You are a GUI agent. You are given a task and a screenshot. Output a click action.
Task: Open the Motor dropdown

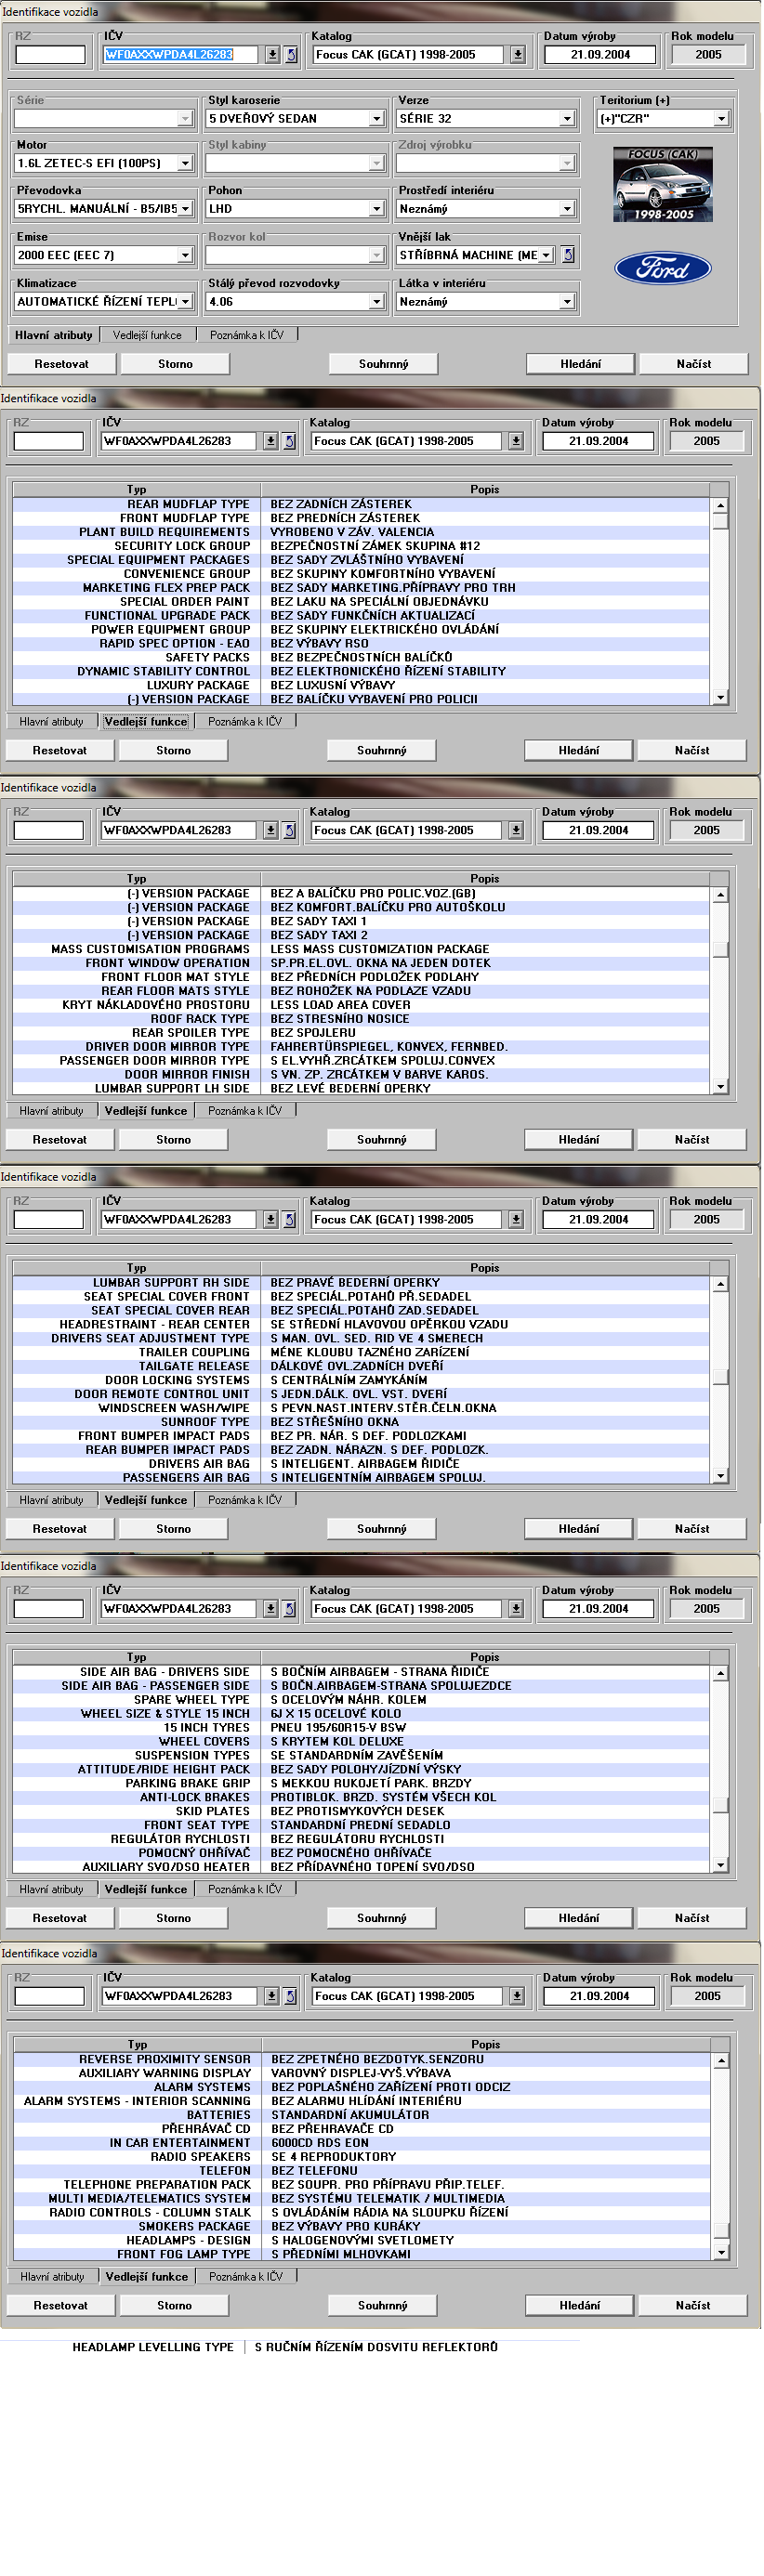185,163
